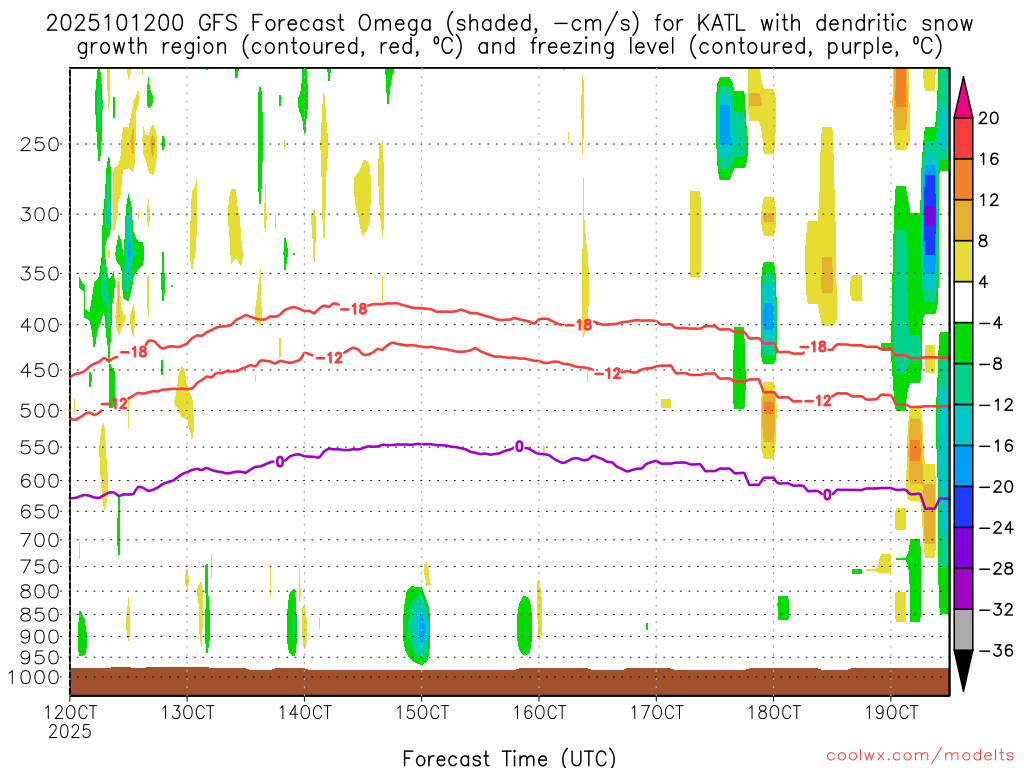Click the black arrow below the colorbar
1024x768 pixels.
(x=963, y=671)
